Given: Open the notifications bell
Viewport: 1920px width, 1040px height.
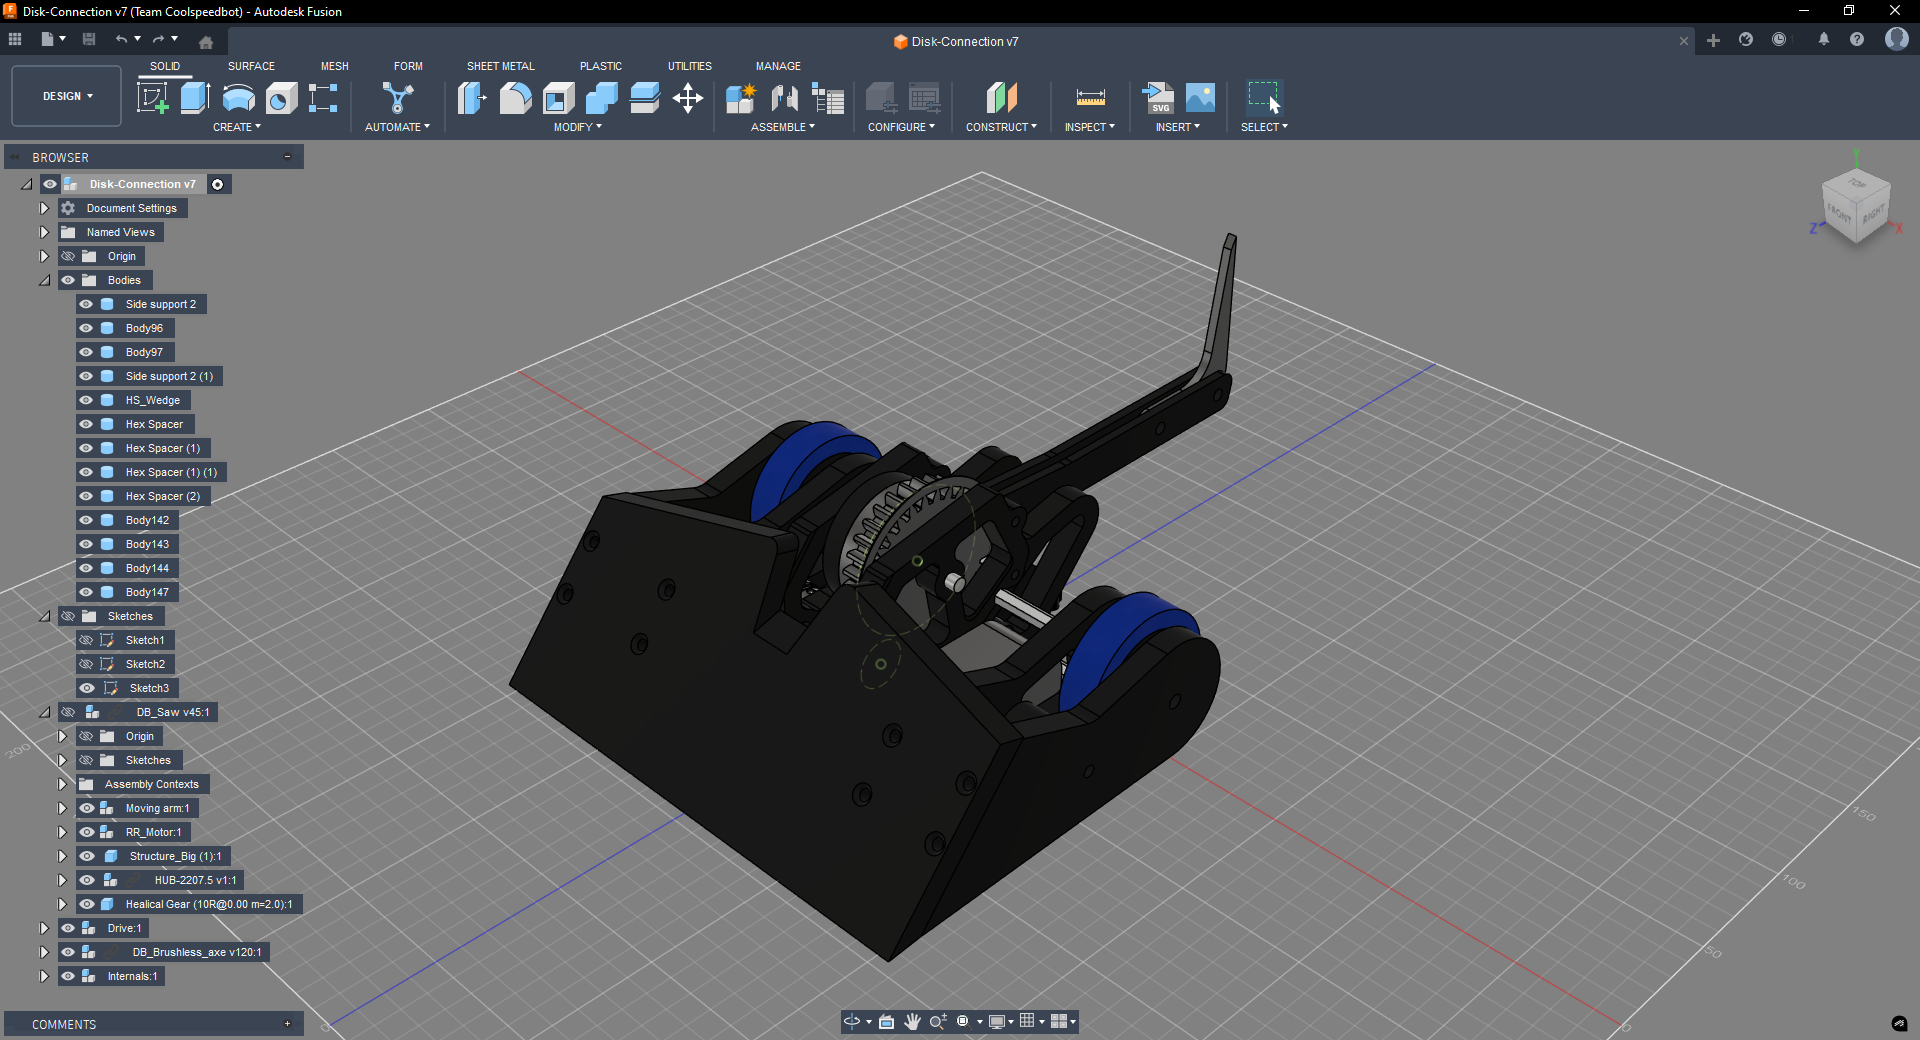Looking at the screenshot, I should (x=1824, y=39).
